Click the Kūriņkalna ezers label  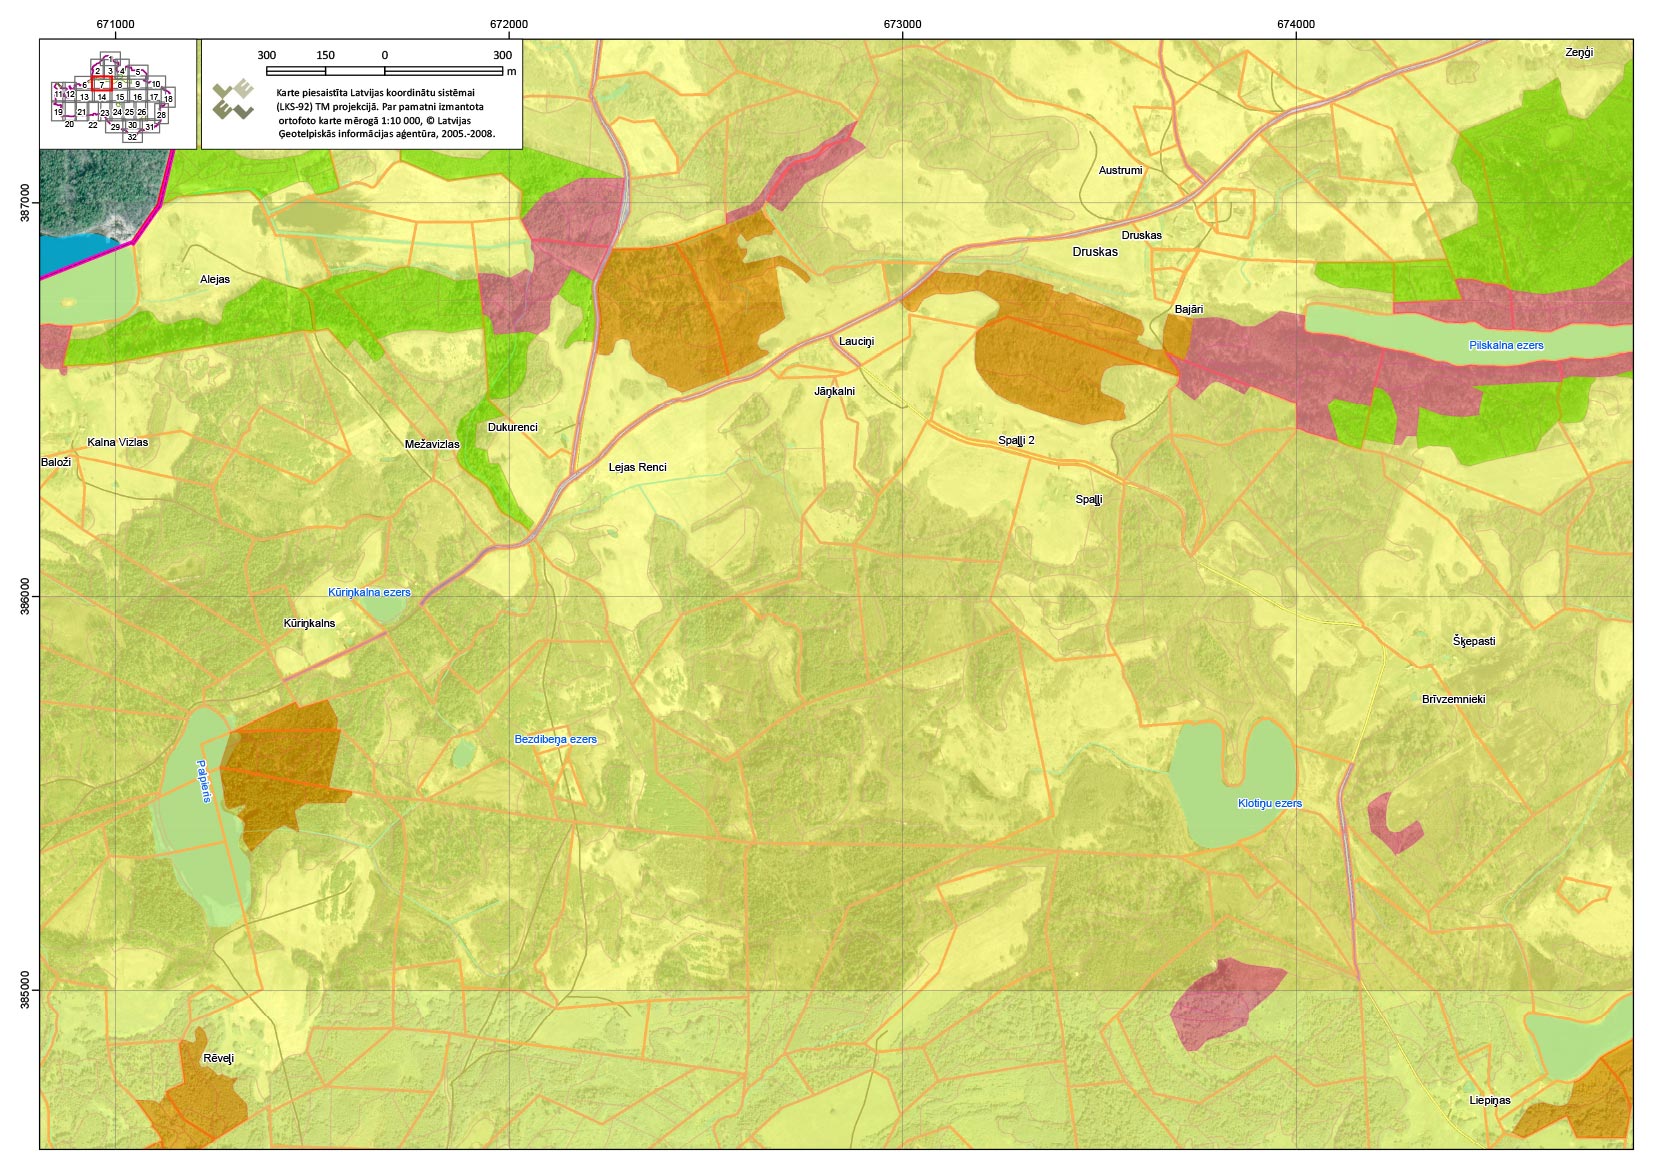click(x=369, y=593)
